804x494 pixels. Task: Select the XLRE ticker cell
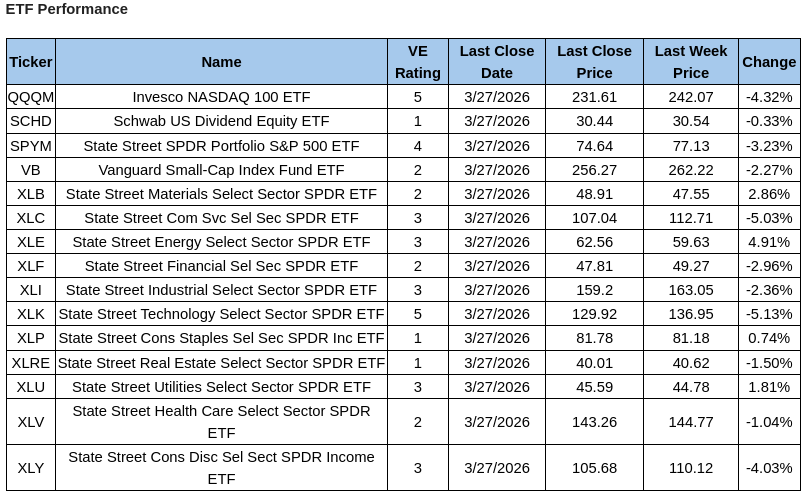point(31,362)
